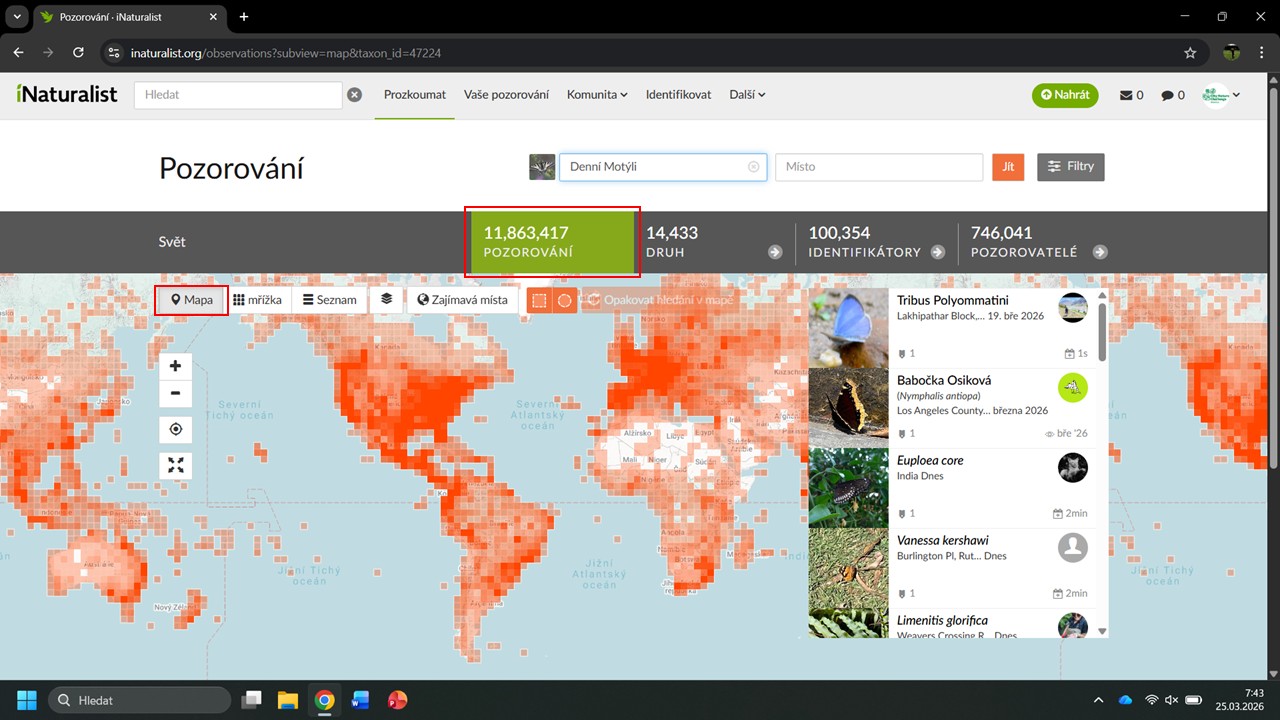
Task: Switch to Seznam list view
Action: pyautogui.click(x=329, y=300)
